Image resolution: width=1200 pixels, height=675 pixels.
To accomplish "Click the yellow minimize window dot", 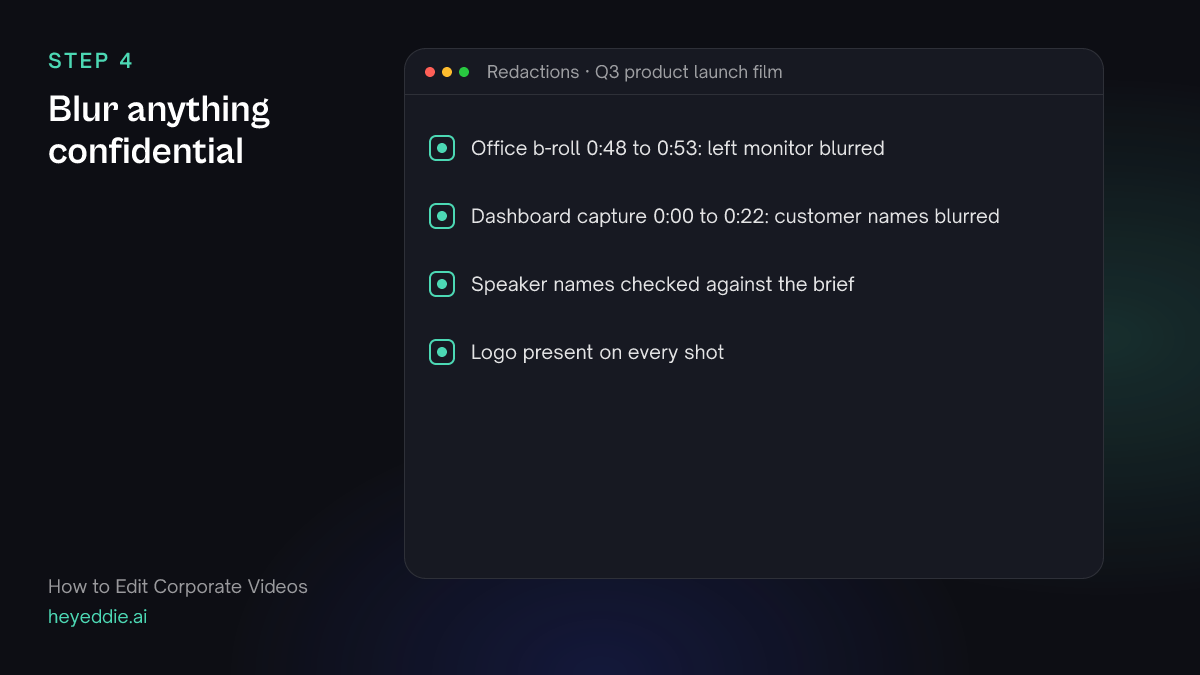I will (447, 72).
